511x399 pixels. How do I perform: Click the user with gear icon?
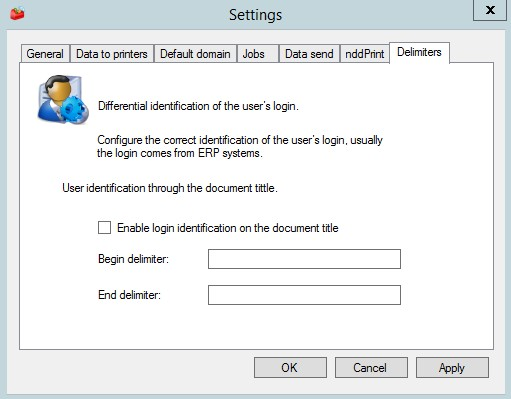tap(63, 99)
